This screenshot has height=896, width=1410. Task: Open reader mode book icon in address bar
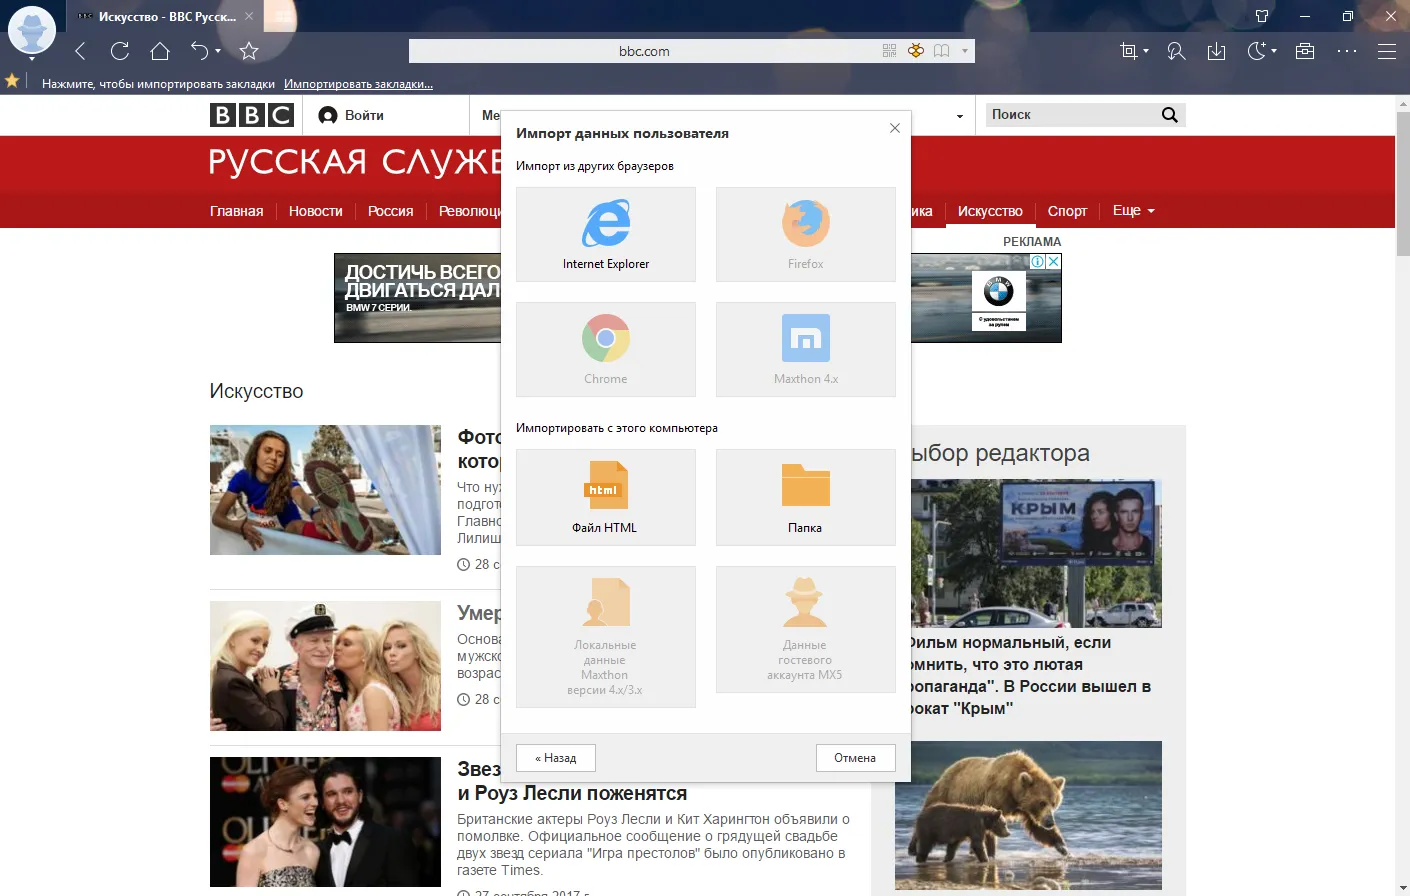941,51
